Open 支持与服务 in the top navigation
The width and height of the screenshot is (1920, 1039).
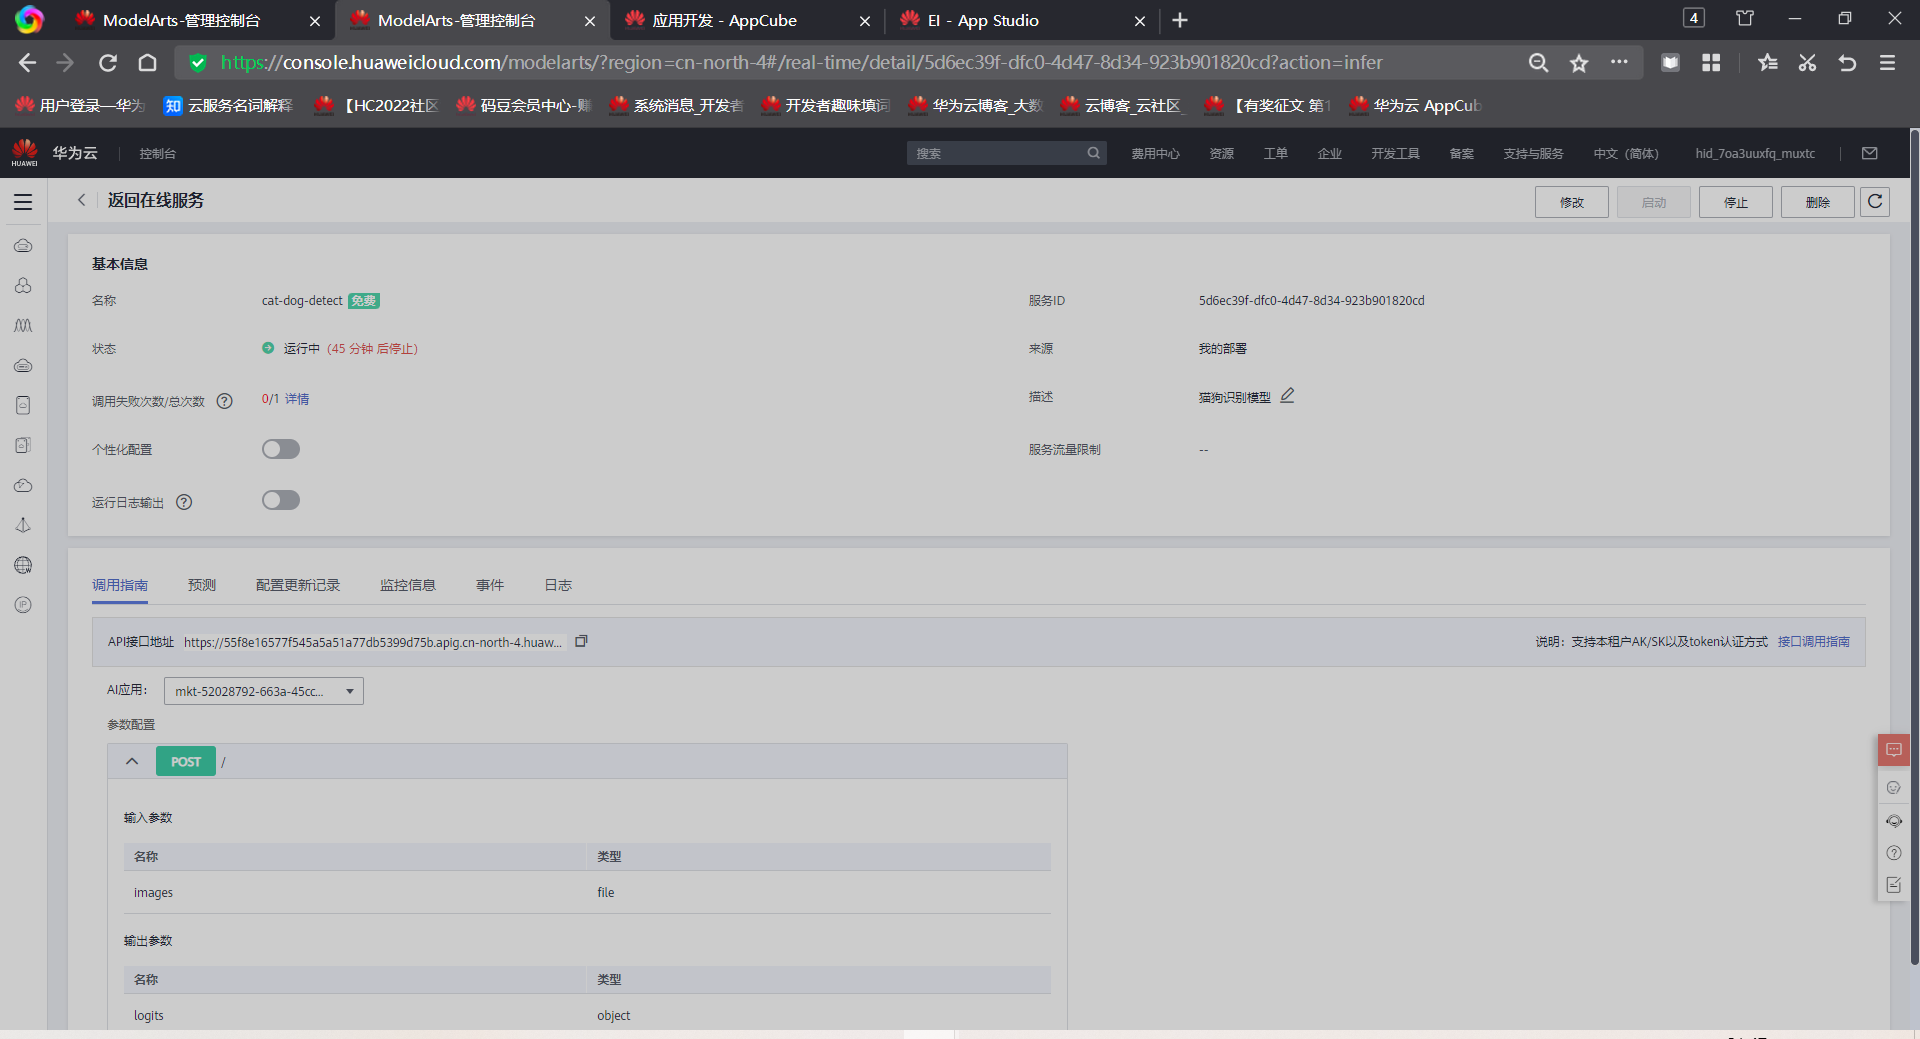(1534, 153)
